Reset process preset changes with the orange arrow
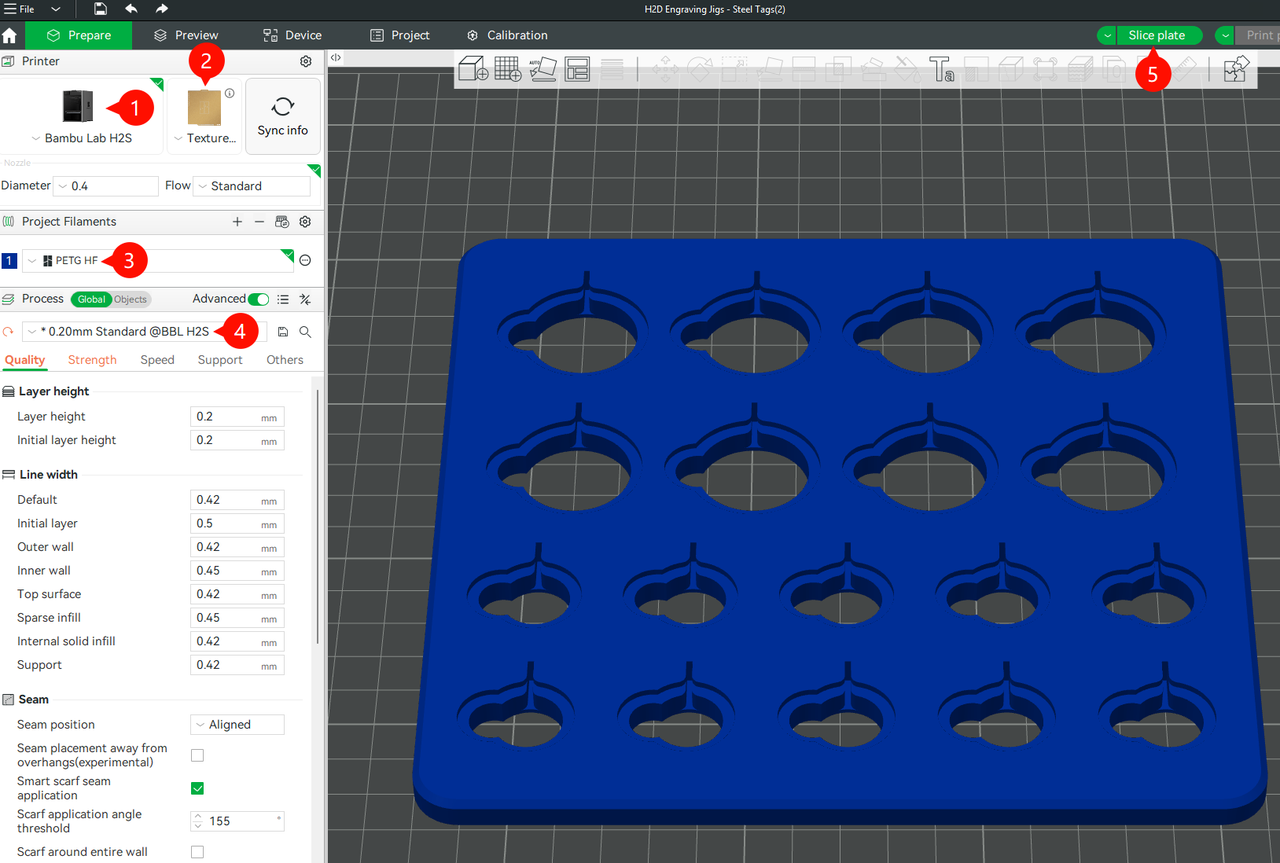The width and height of the screenshot is (1280, 863). point(9,332)
